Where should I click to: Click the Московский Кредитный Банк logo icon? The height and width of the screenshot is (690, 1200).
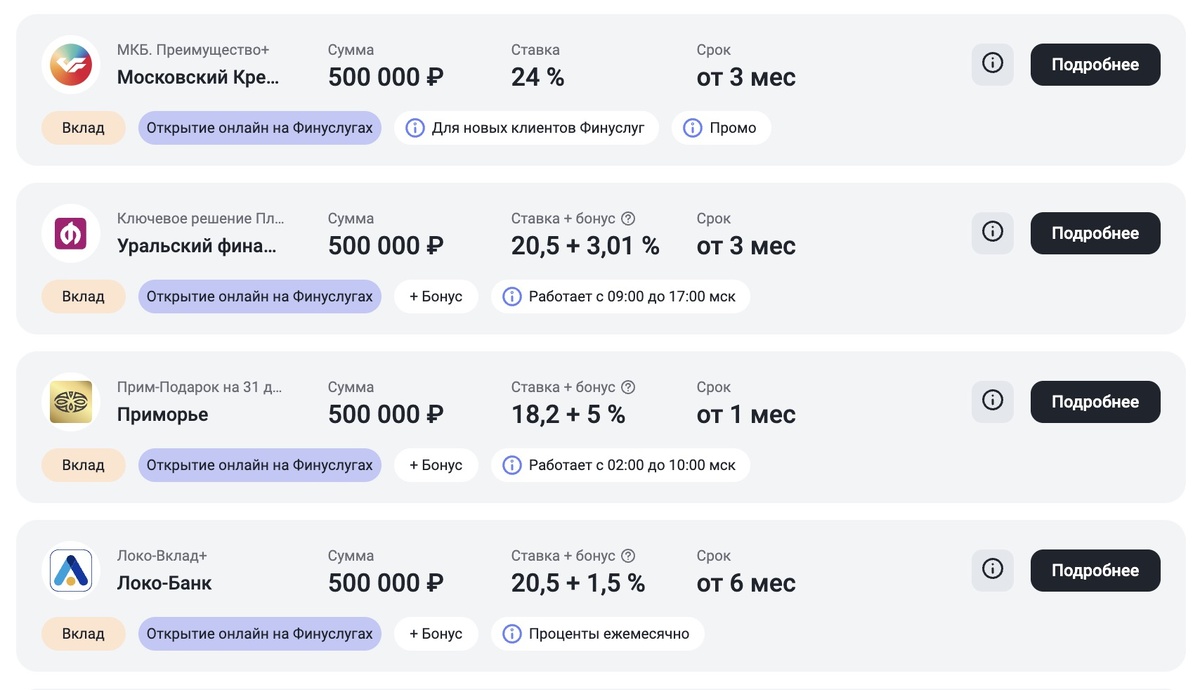[x=71, y=65]
